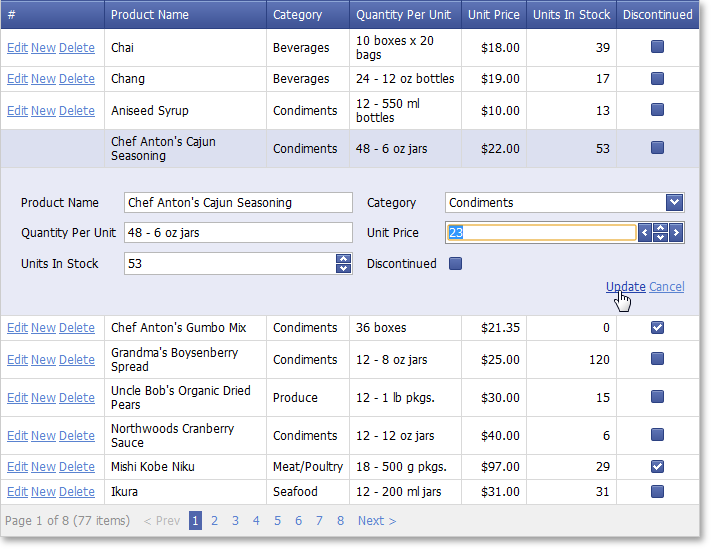713x551 pixels.
Task: Cancel editing the product
Action: [667, 287]
